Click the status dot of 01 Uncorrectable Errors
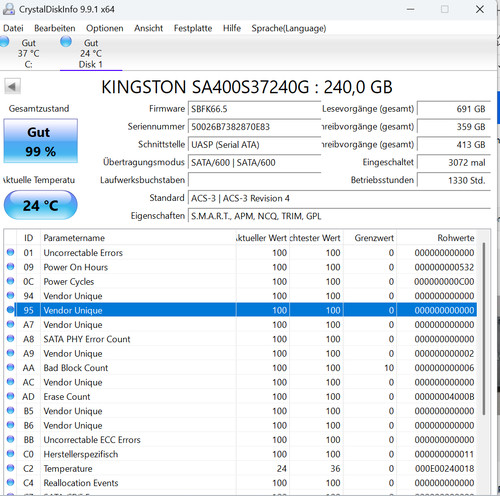 (10, 252)
